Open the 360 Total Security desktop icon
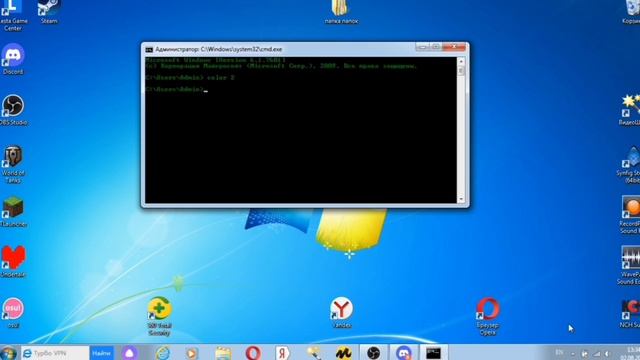The width and height of the screenshot is (640, 360). point(159,316)
